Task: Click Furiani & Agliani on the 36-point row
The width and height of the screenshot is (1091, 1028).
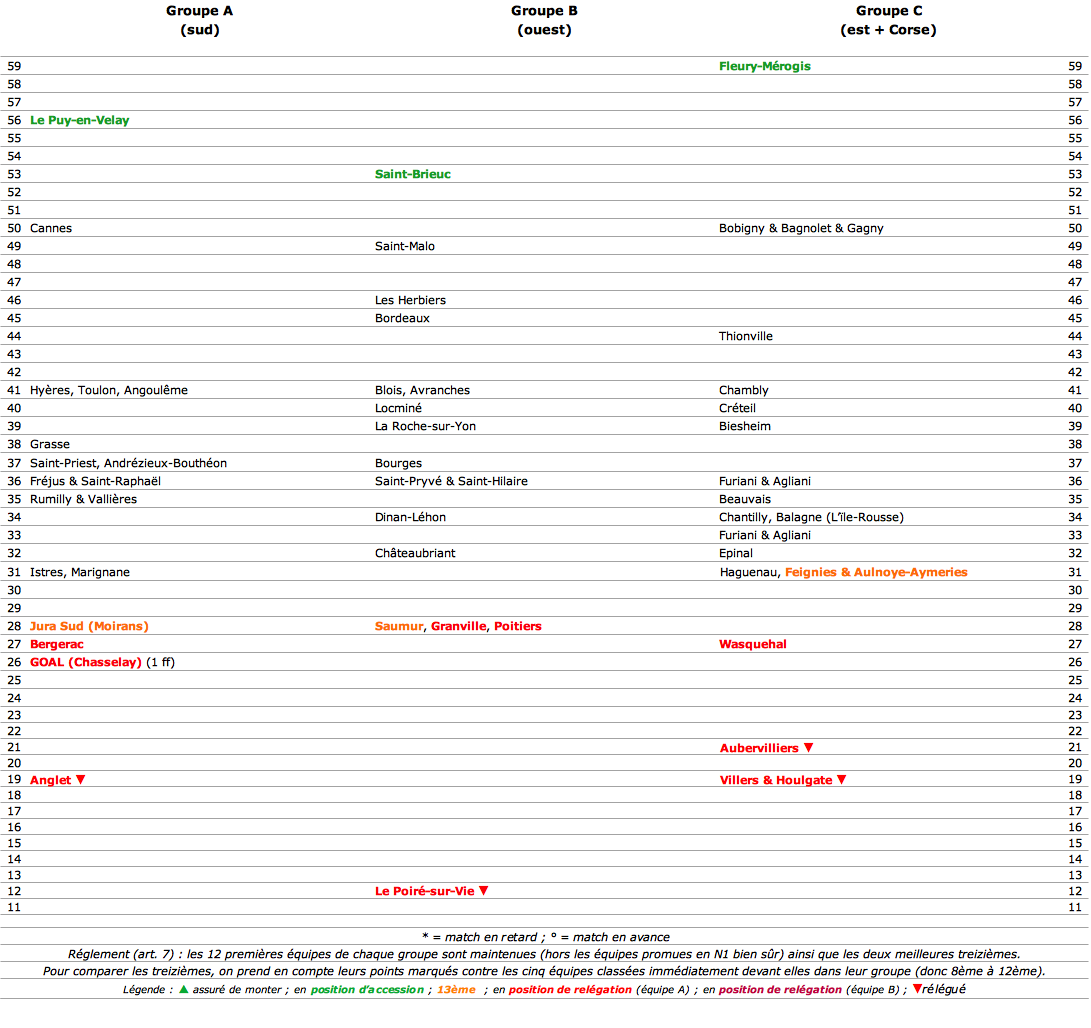Action: point(765,482)
